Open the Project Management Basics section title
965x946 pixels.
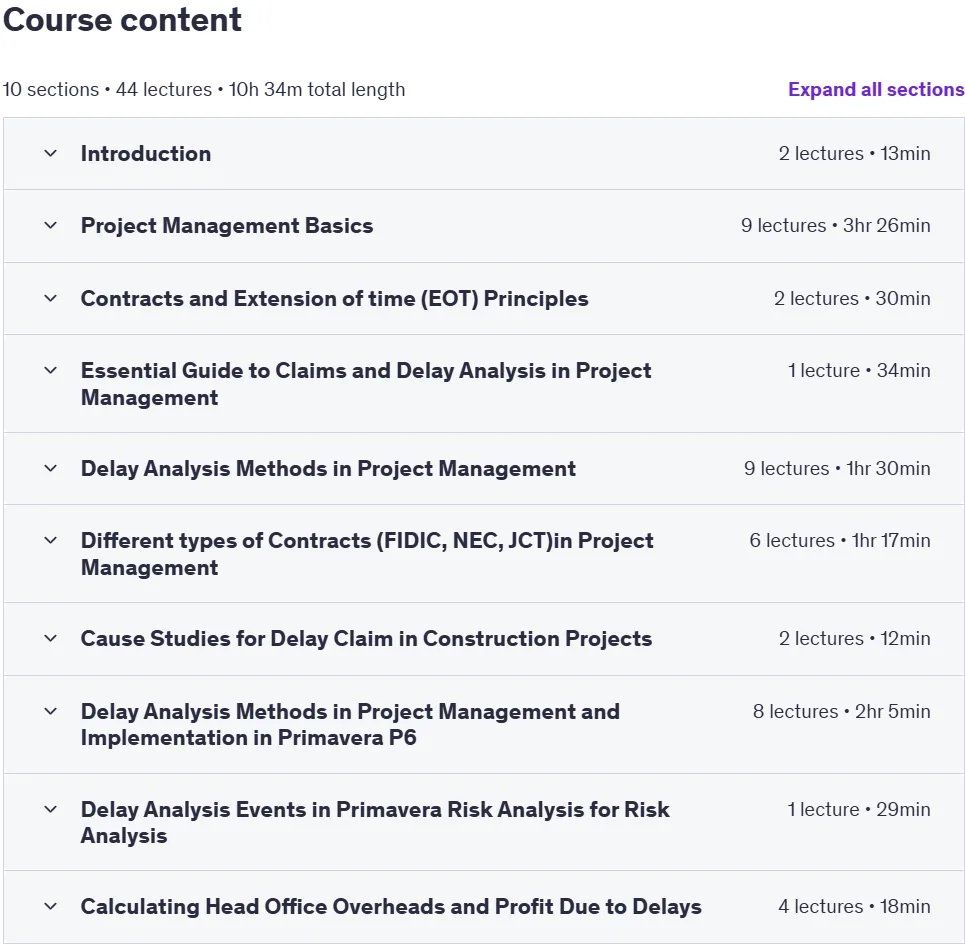[227, 225]
